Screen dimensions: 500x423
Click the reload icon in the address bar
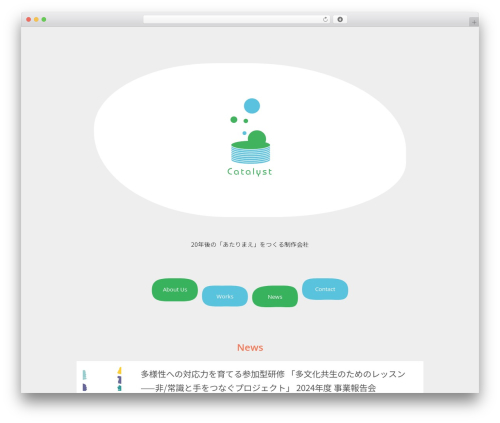point(325,20)
